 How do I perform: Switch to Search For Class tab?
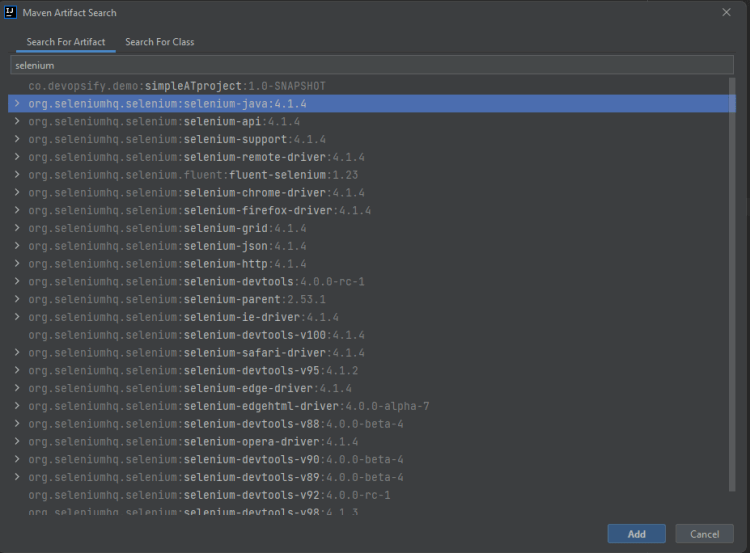pyautogui.click(x=160, y=42)
